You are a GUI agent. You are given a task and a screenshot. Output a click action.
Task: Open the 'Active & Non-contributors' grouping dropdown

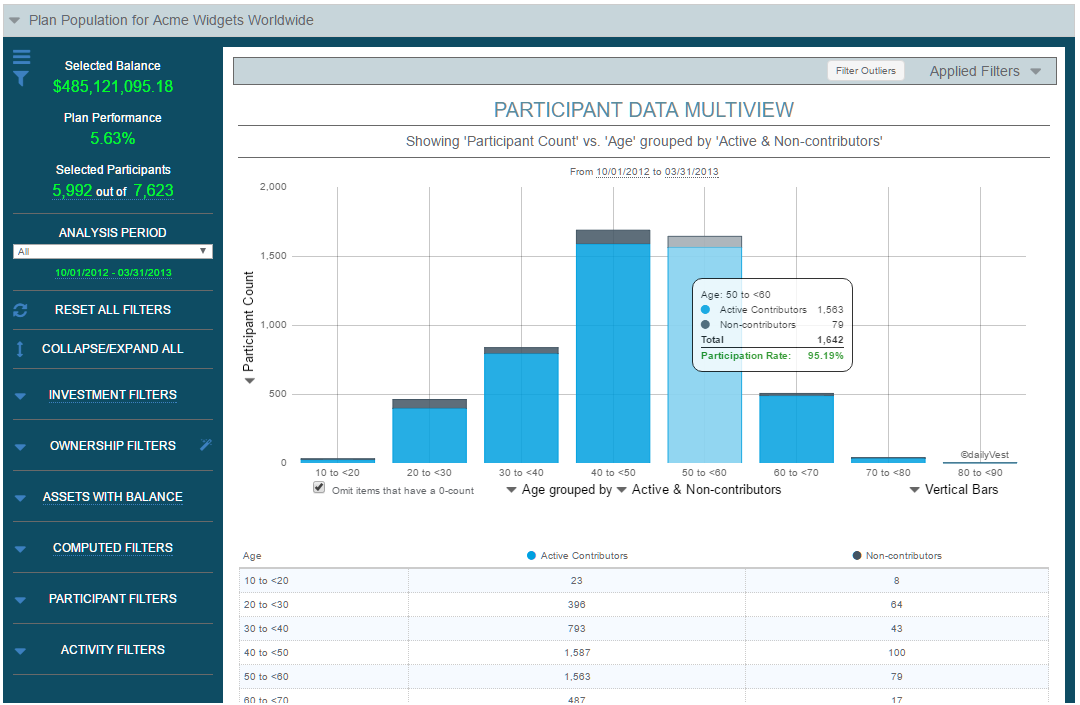click(x=621, y=490)
